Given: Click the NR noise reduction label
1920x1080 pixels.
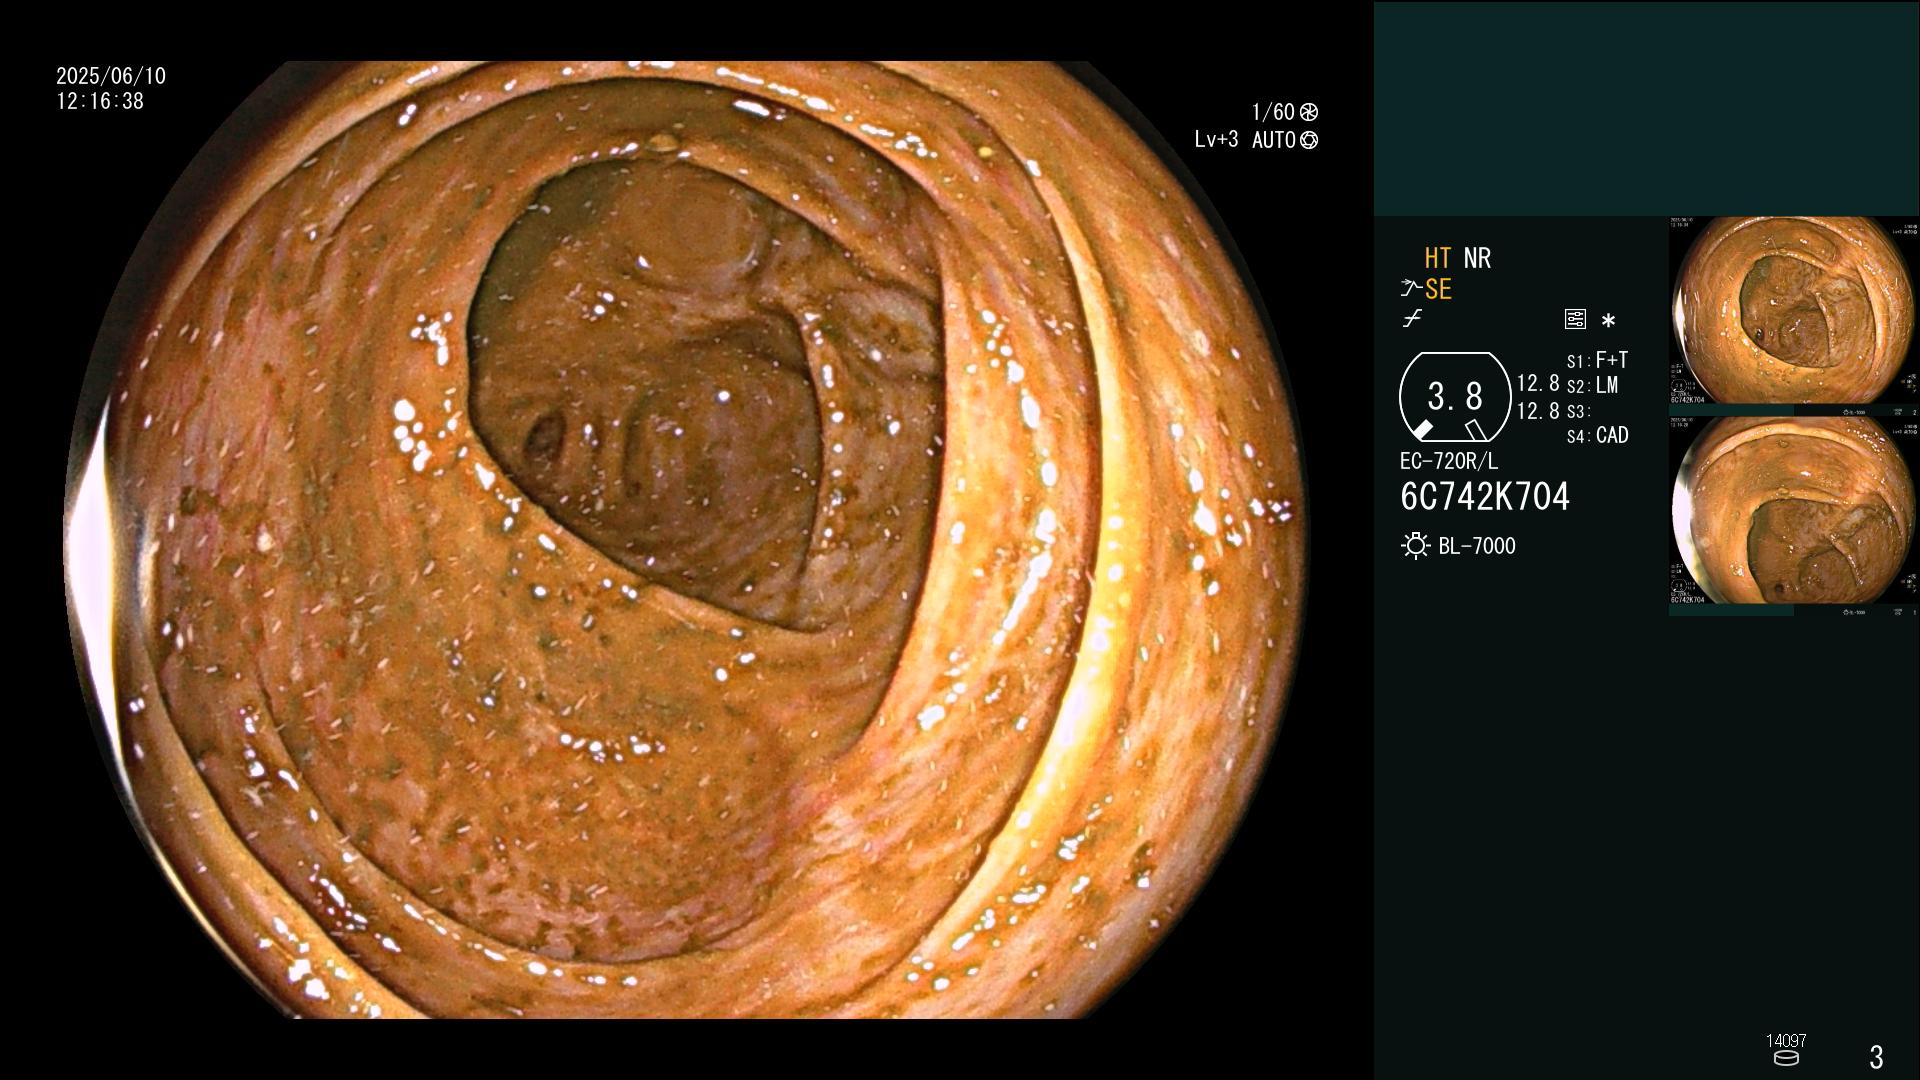Looking at the screenshot, I should tap(1477, 259).
